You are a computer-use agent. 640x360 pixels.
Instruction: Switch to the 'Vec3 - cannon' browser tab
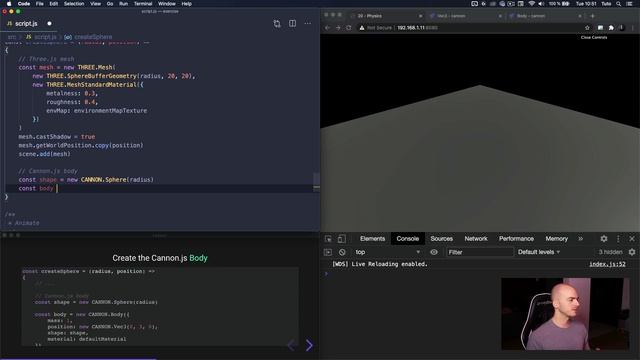[465, 16]
